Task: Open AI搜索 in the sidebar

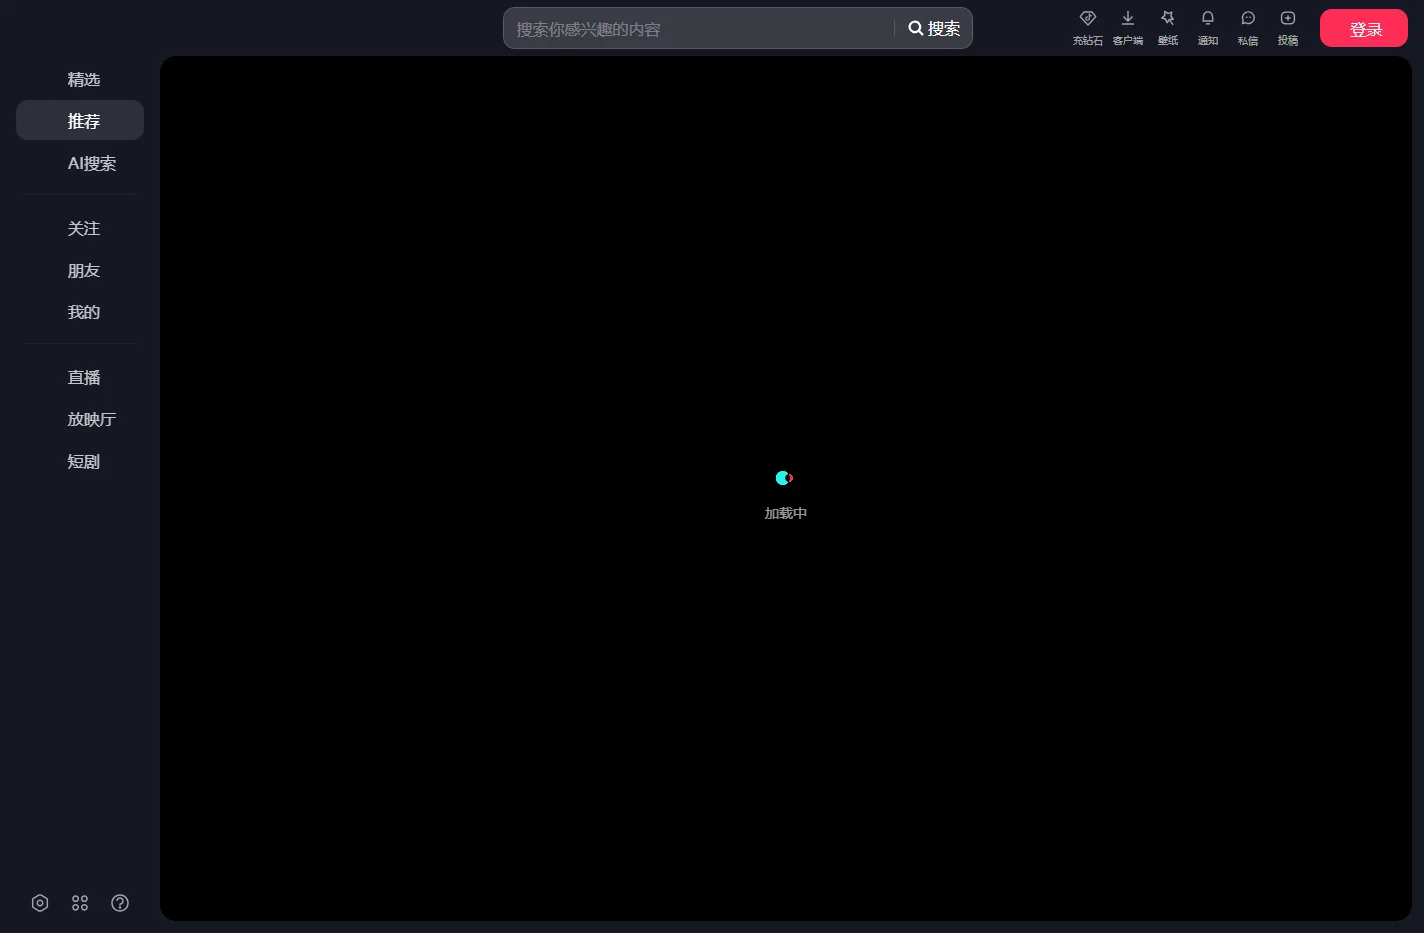Action: click(x=80, y=163)
